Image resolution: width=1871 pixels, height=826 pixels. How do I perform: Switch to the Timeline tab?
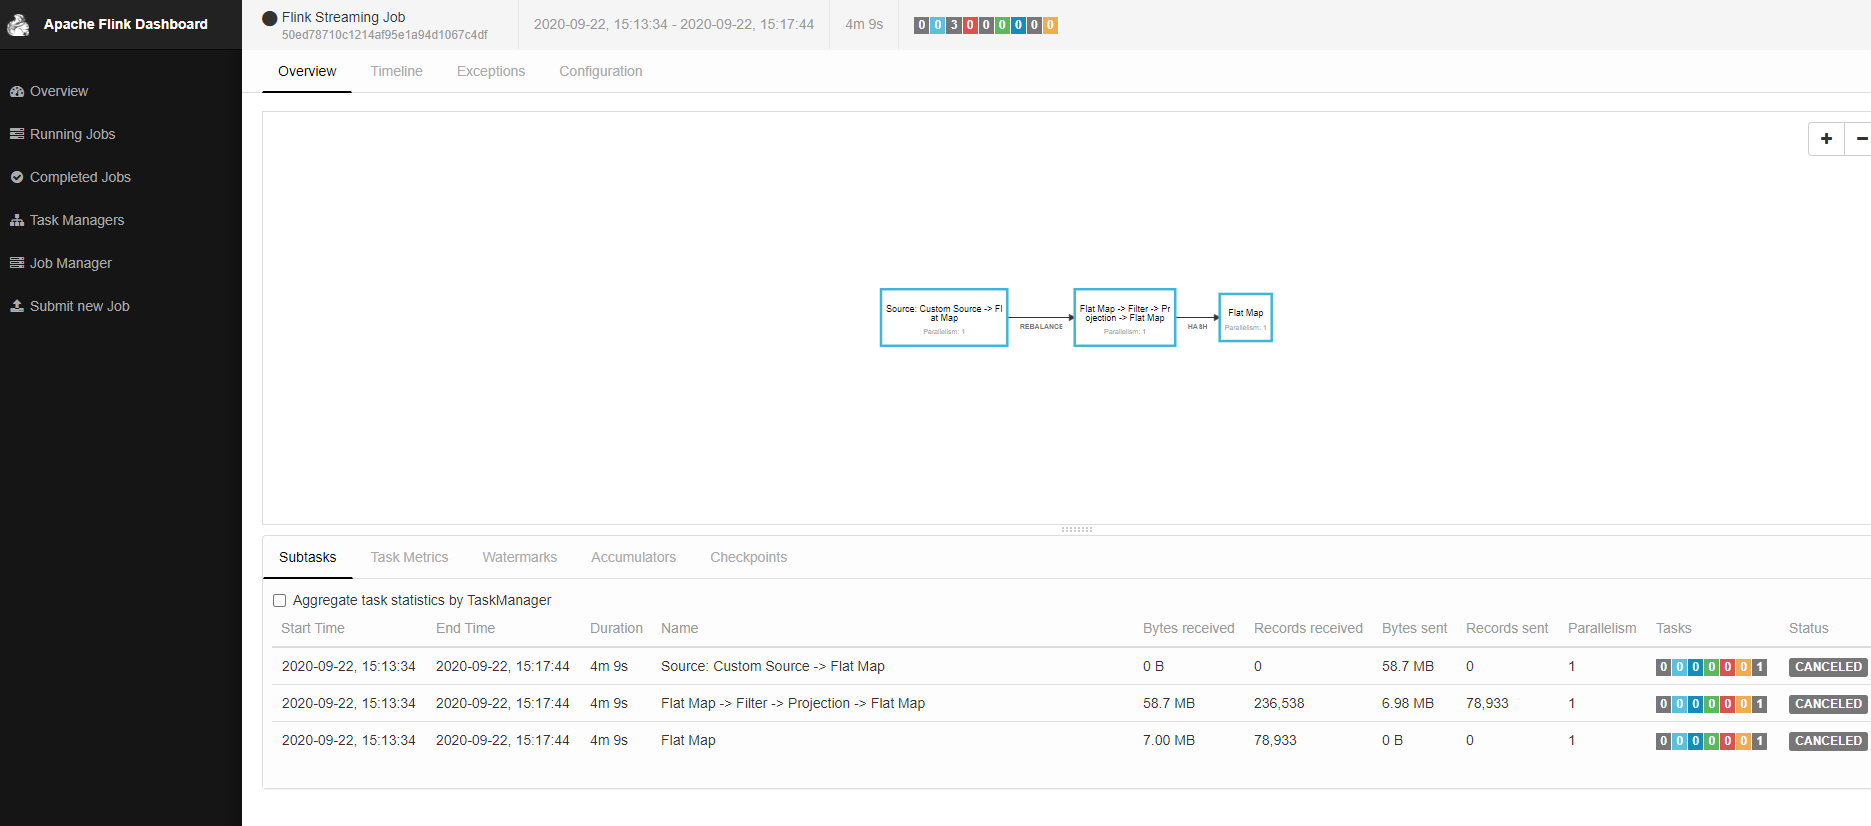[x=396, y=71]
